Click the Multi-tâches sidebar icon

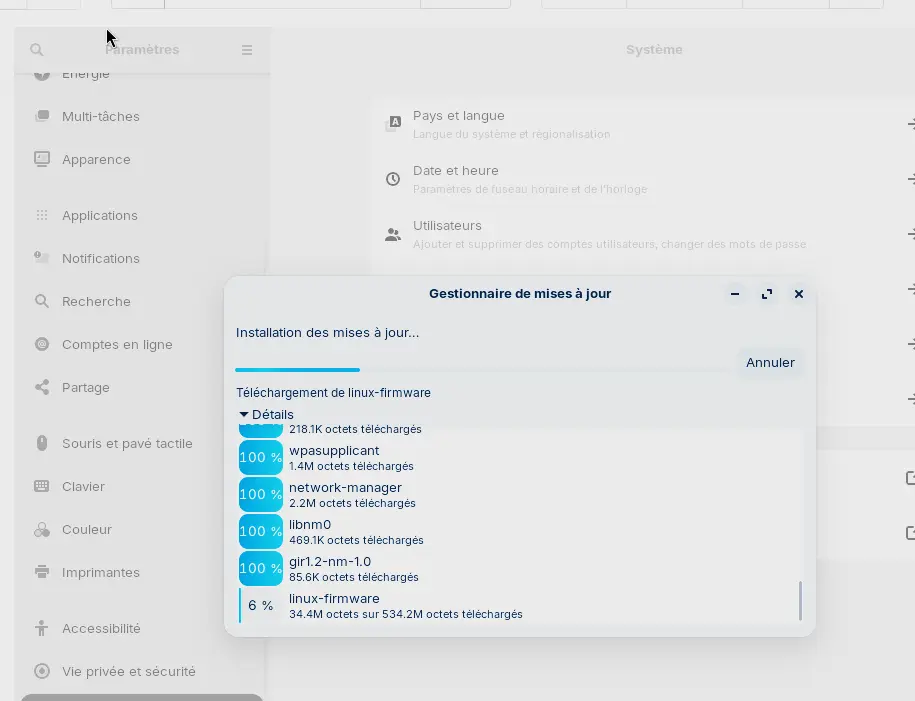click(42, 116)
